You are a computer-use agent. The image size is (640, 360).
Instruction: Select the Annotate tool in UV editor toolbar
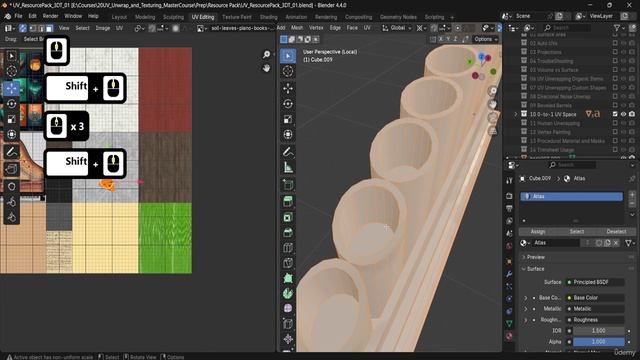point(11,152)
